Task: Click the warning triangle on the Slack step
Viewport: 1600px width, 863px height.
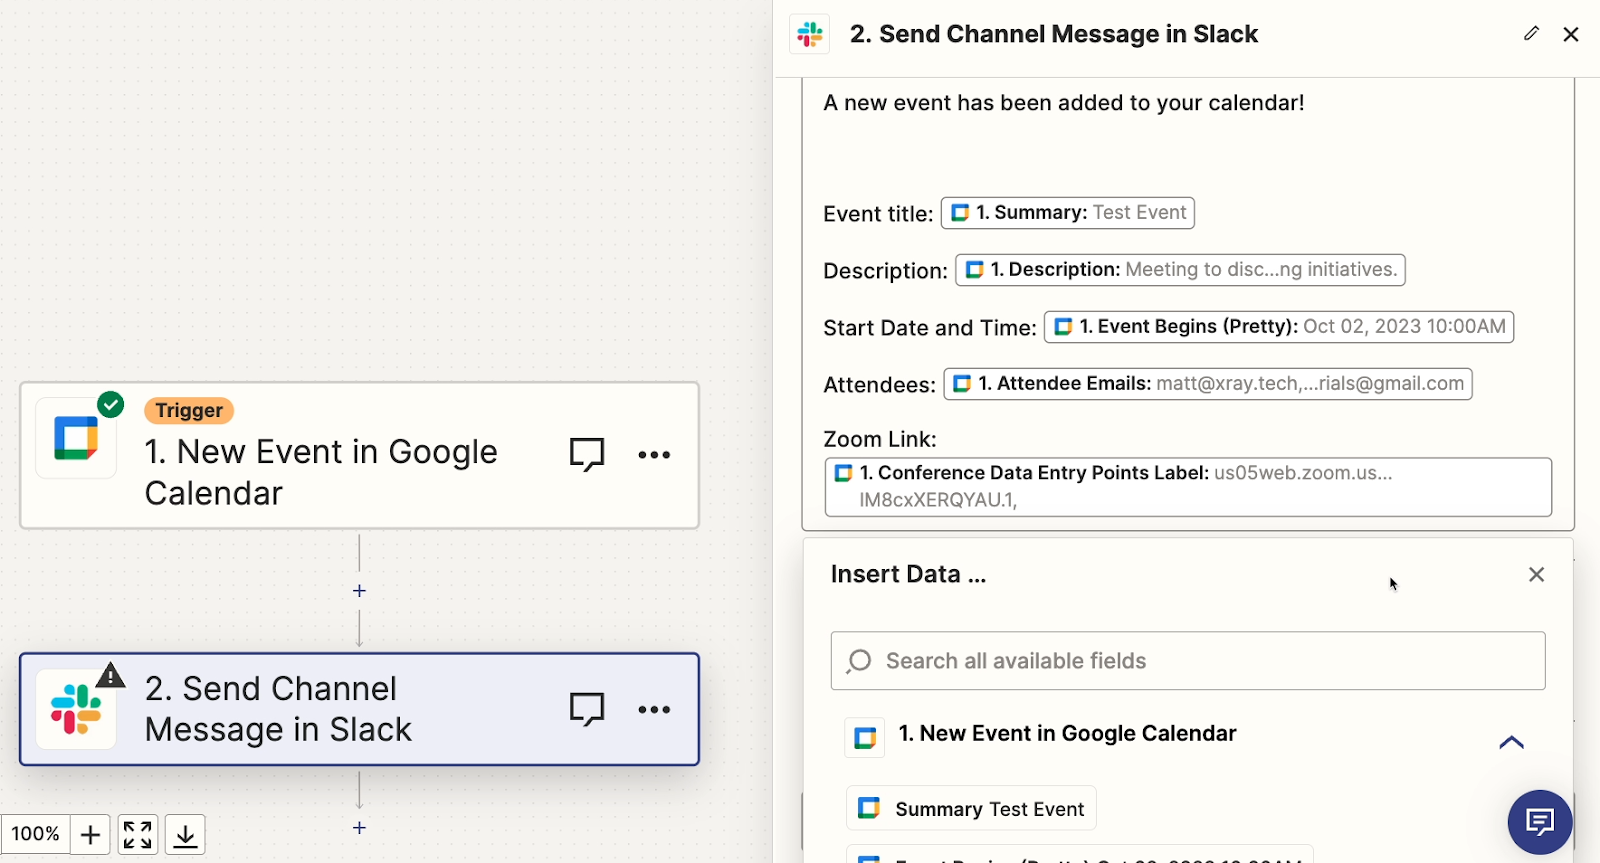Action: [x=110, y=675]
